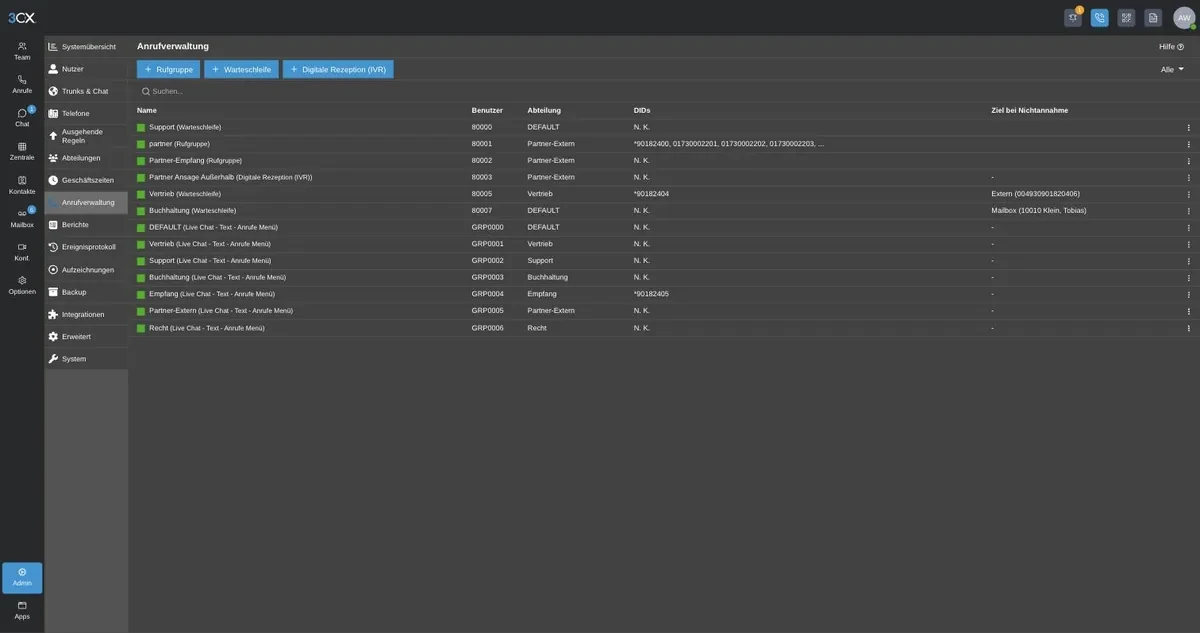Go to Anrufe in the left navigation

point(22,84)
